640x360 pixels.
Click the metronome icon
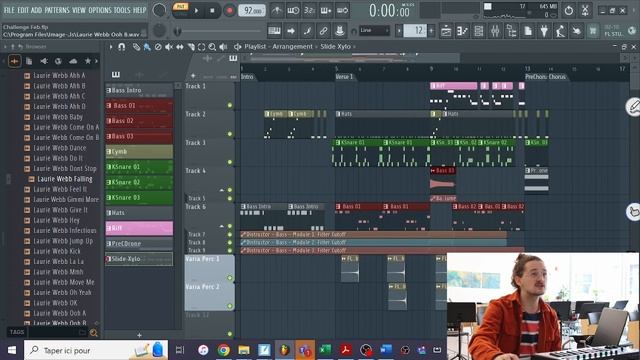pyautogui.click(x=276, y=10)
